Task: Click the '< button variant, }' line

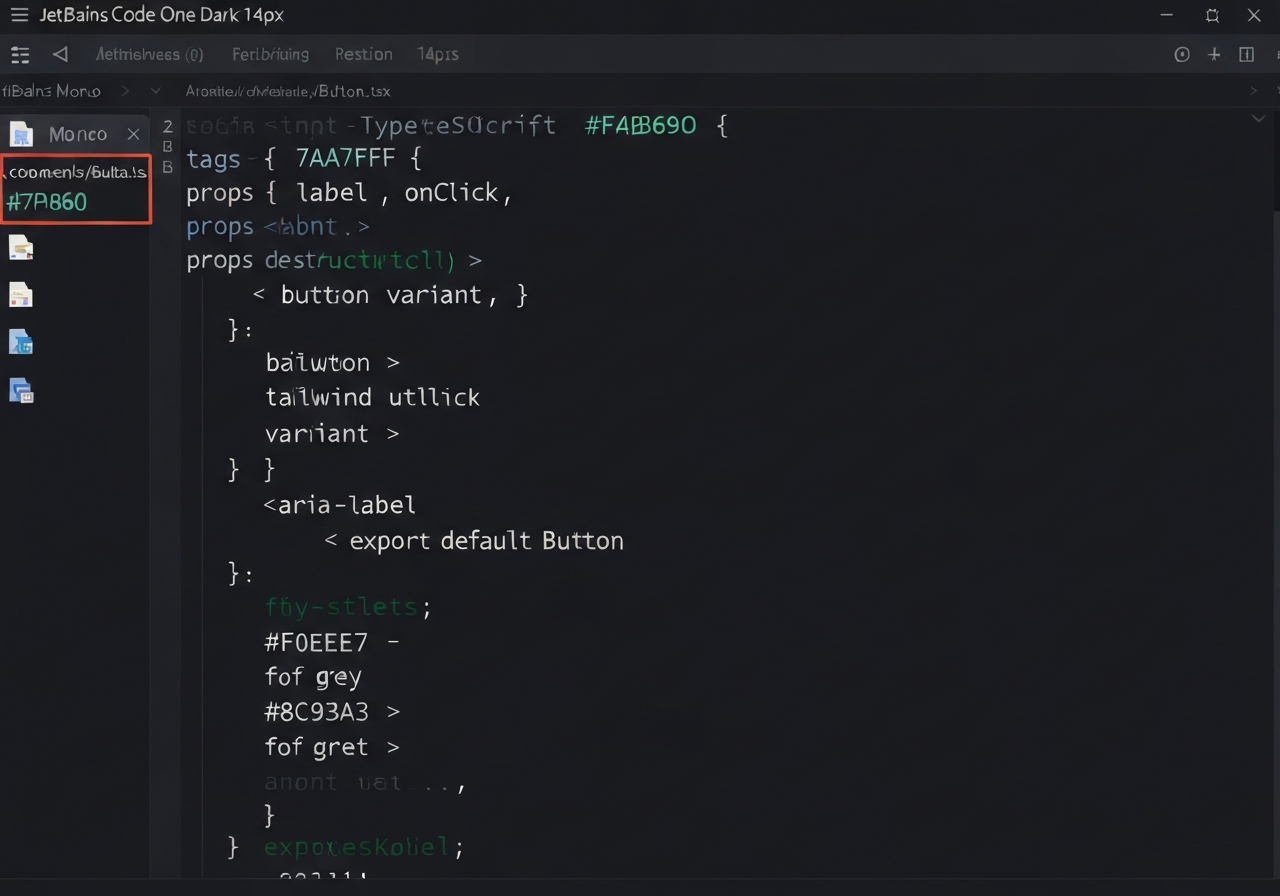Action: (x=390, y=295)
